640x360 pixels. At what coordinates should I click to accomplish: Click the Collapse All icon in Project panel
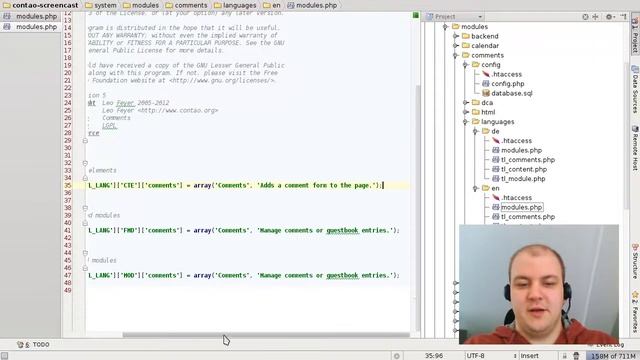(x=596, y=17)
